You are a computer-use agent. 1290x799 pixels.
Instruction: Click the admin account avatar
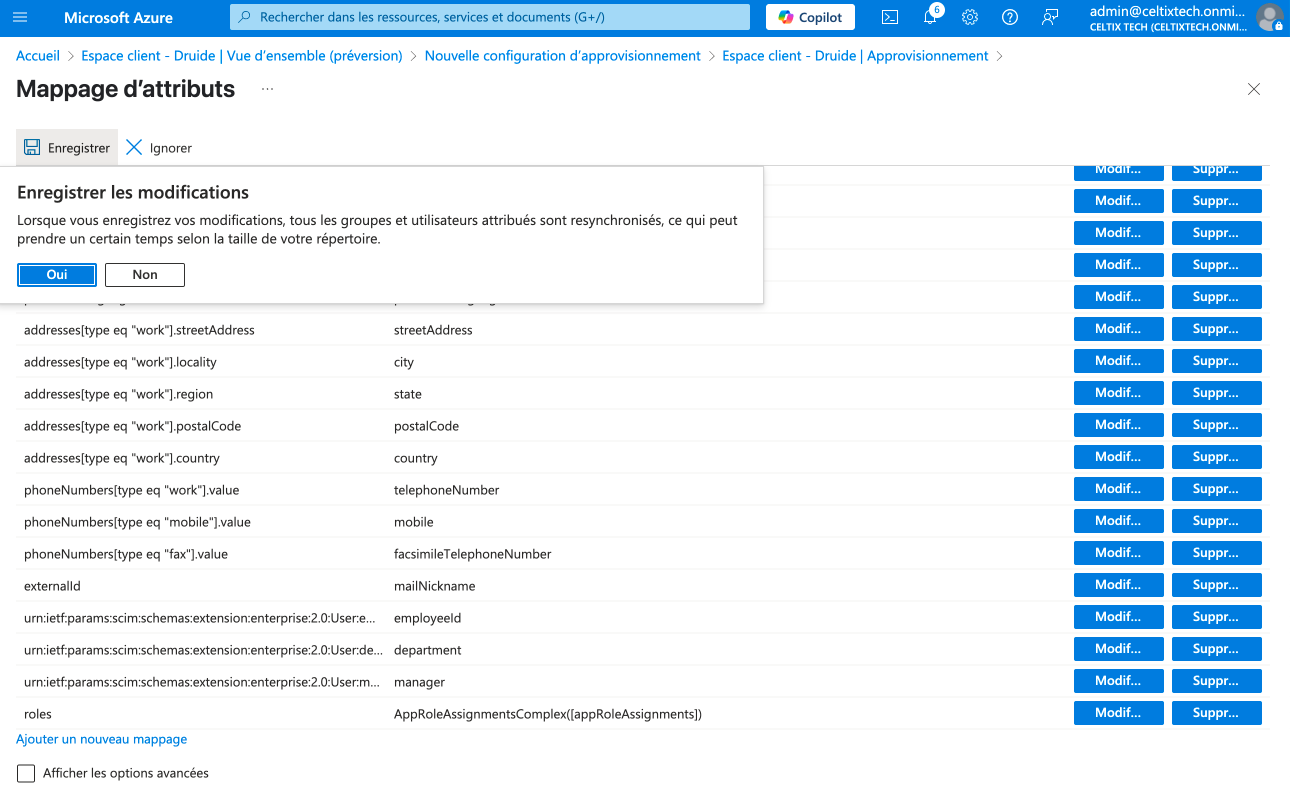(1269, 18)
